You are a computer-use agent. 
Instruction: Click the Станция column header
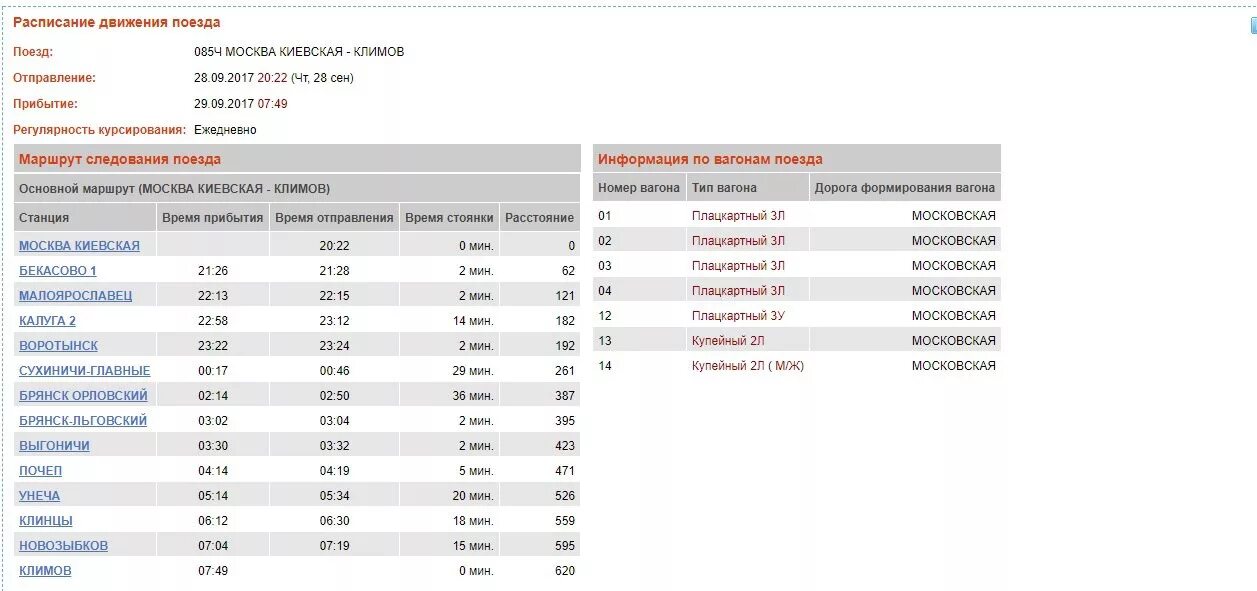pos(85,218)
